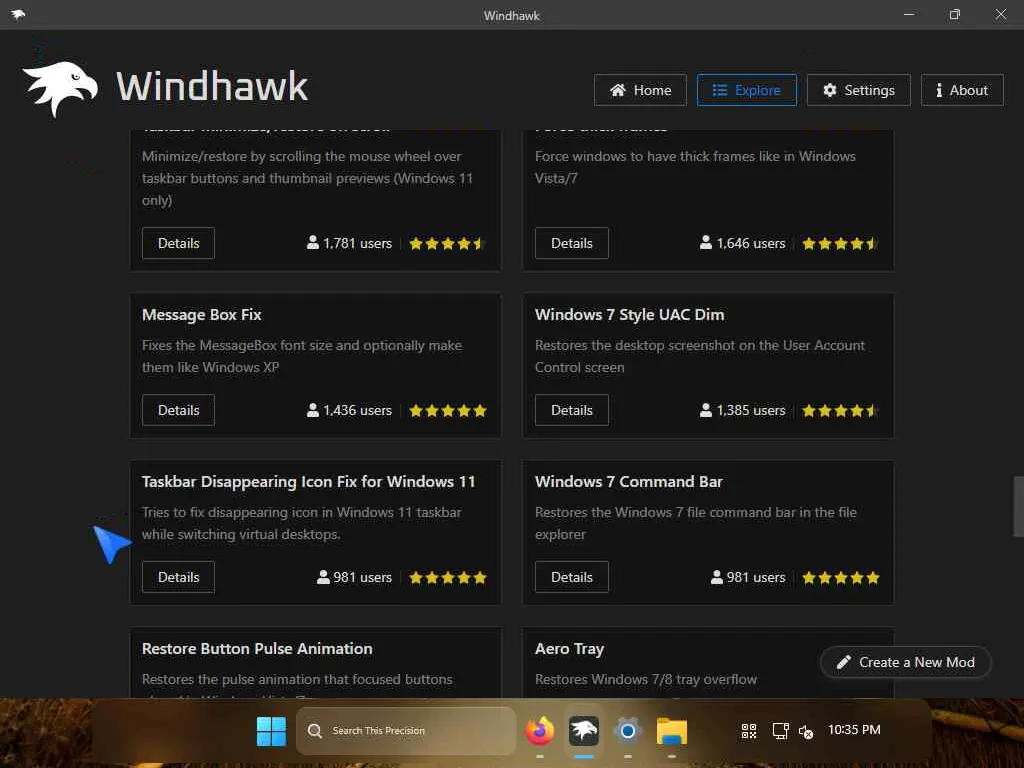Click the taskbar search box

tap(406, 731)
